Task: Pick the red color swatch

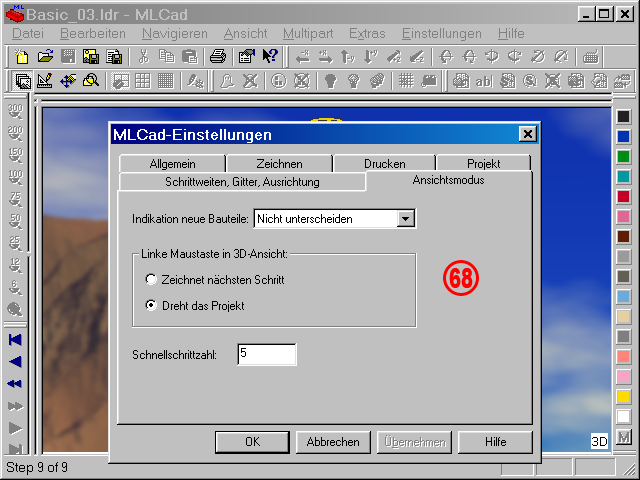Action: tap(623, 197)
